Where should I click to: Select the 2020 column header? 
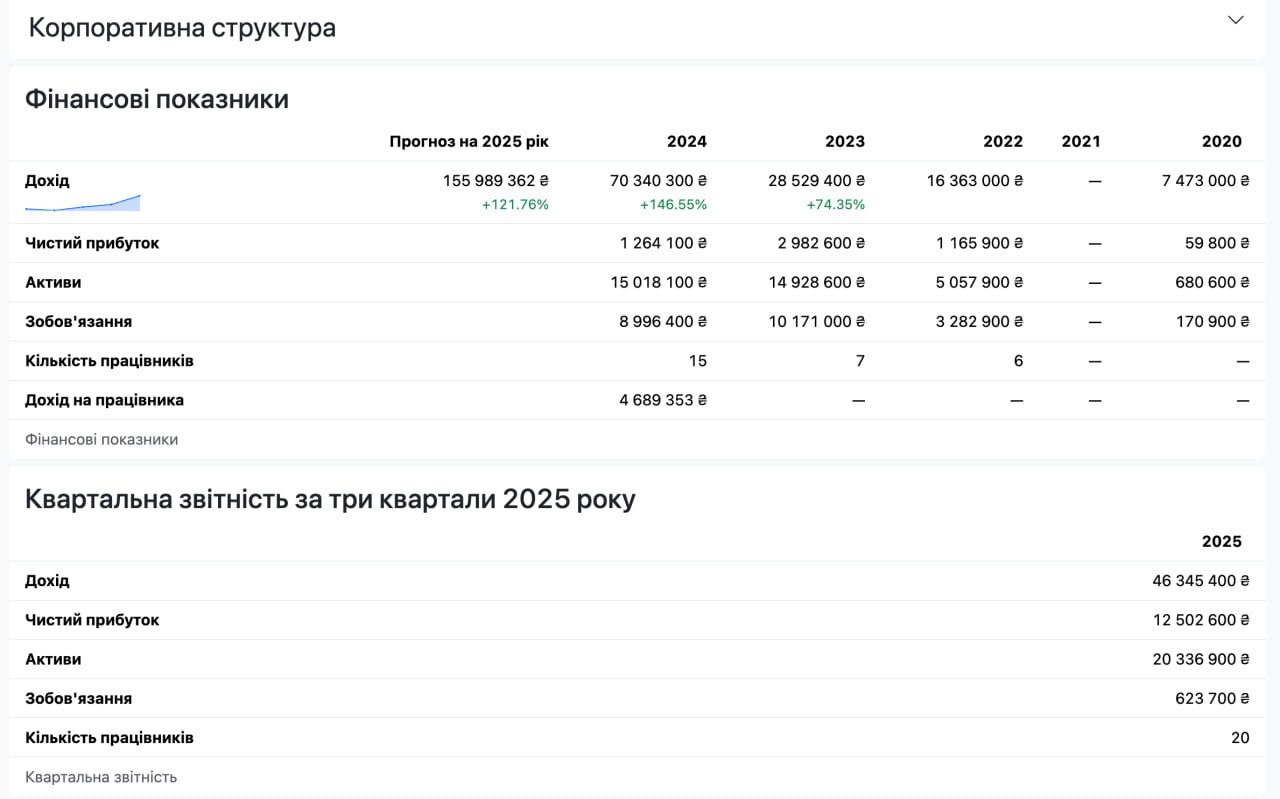click(1222, 141)
